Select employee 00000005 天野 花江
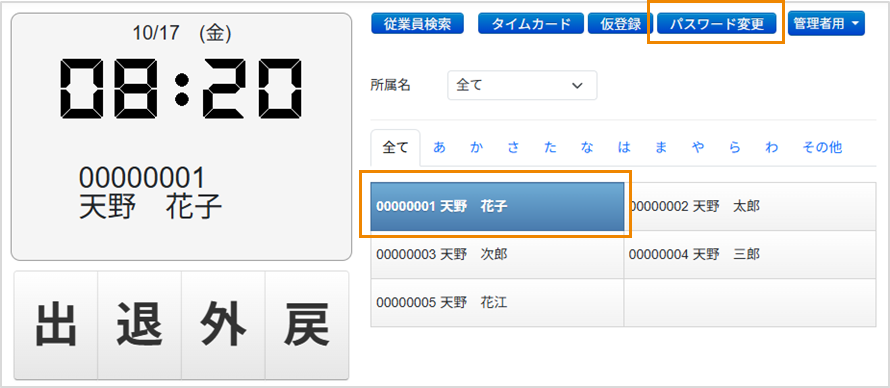The width and height of the screenshot is (890, 388). (497, 303)
